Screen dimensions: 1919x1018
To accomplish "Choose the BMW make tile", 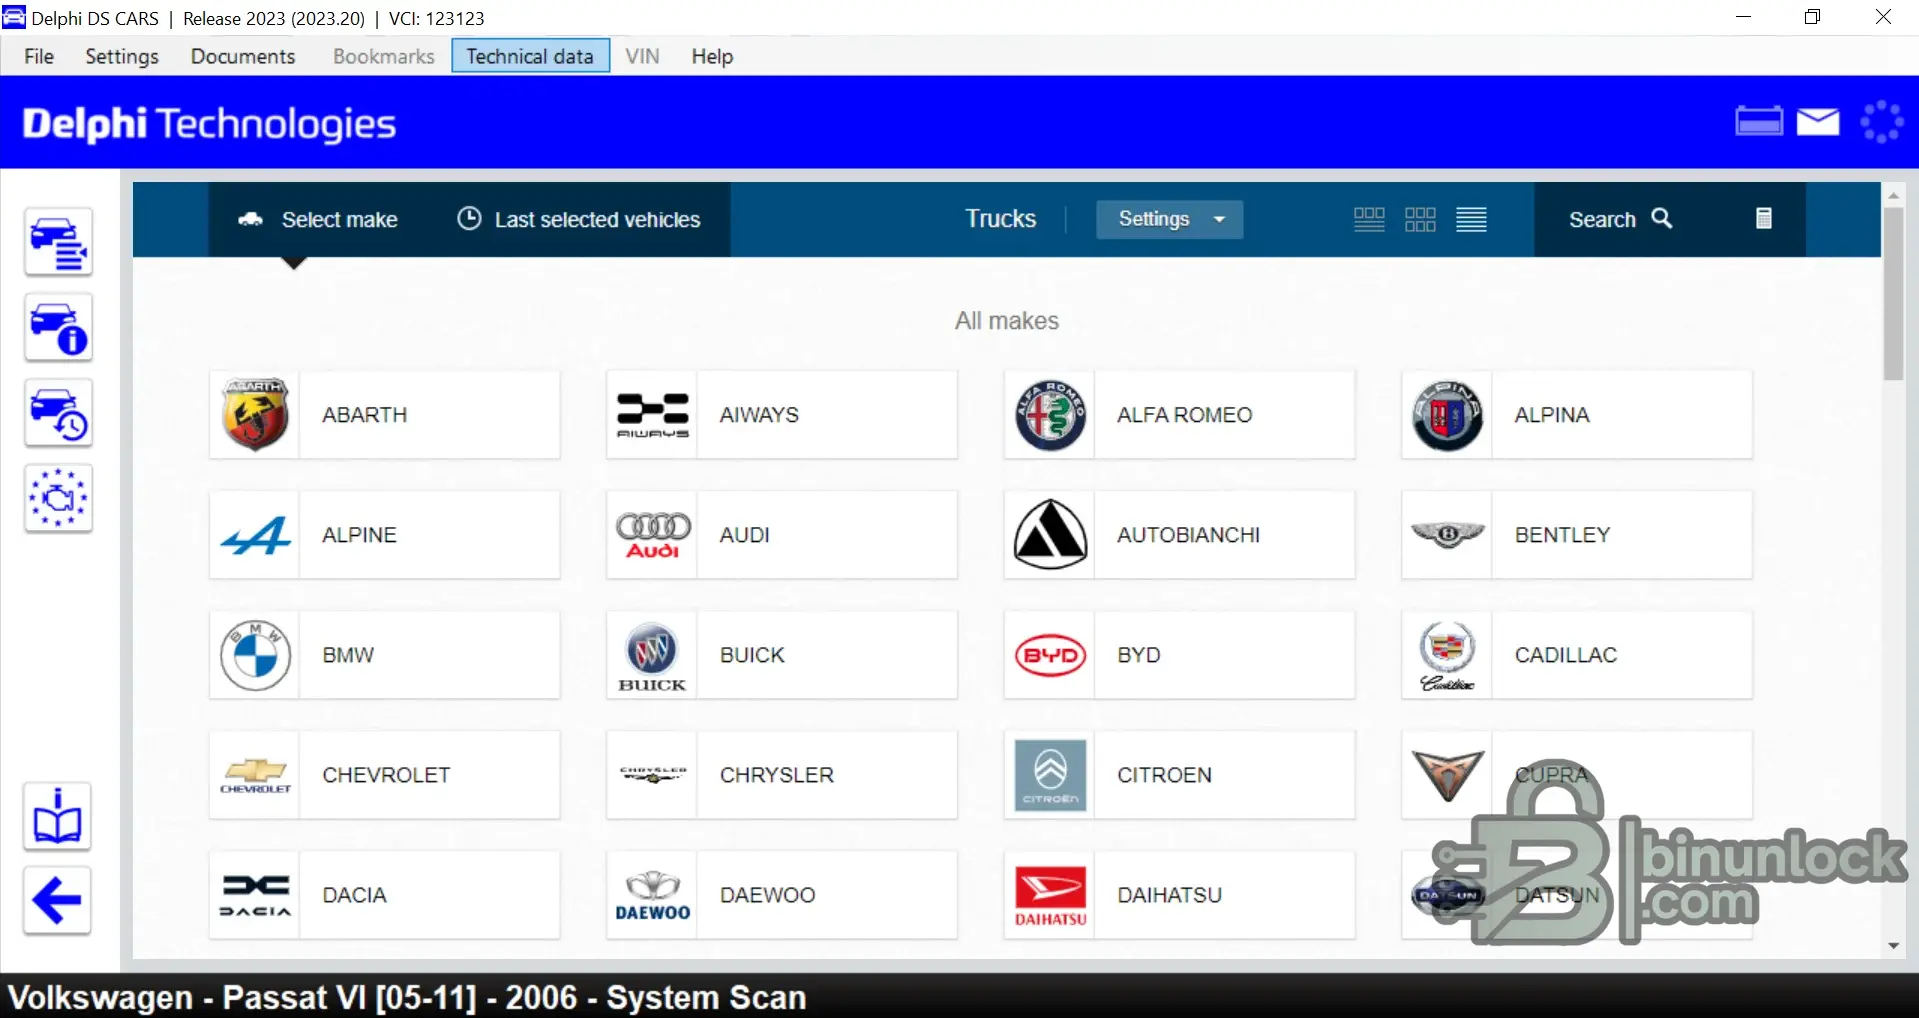I will pos(384,655).
